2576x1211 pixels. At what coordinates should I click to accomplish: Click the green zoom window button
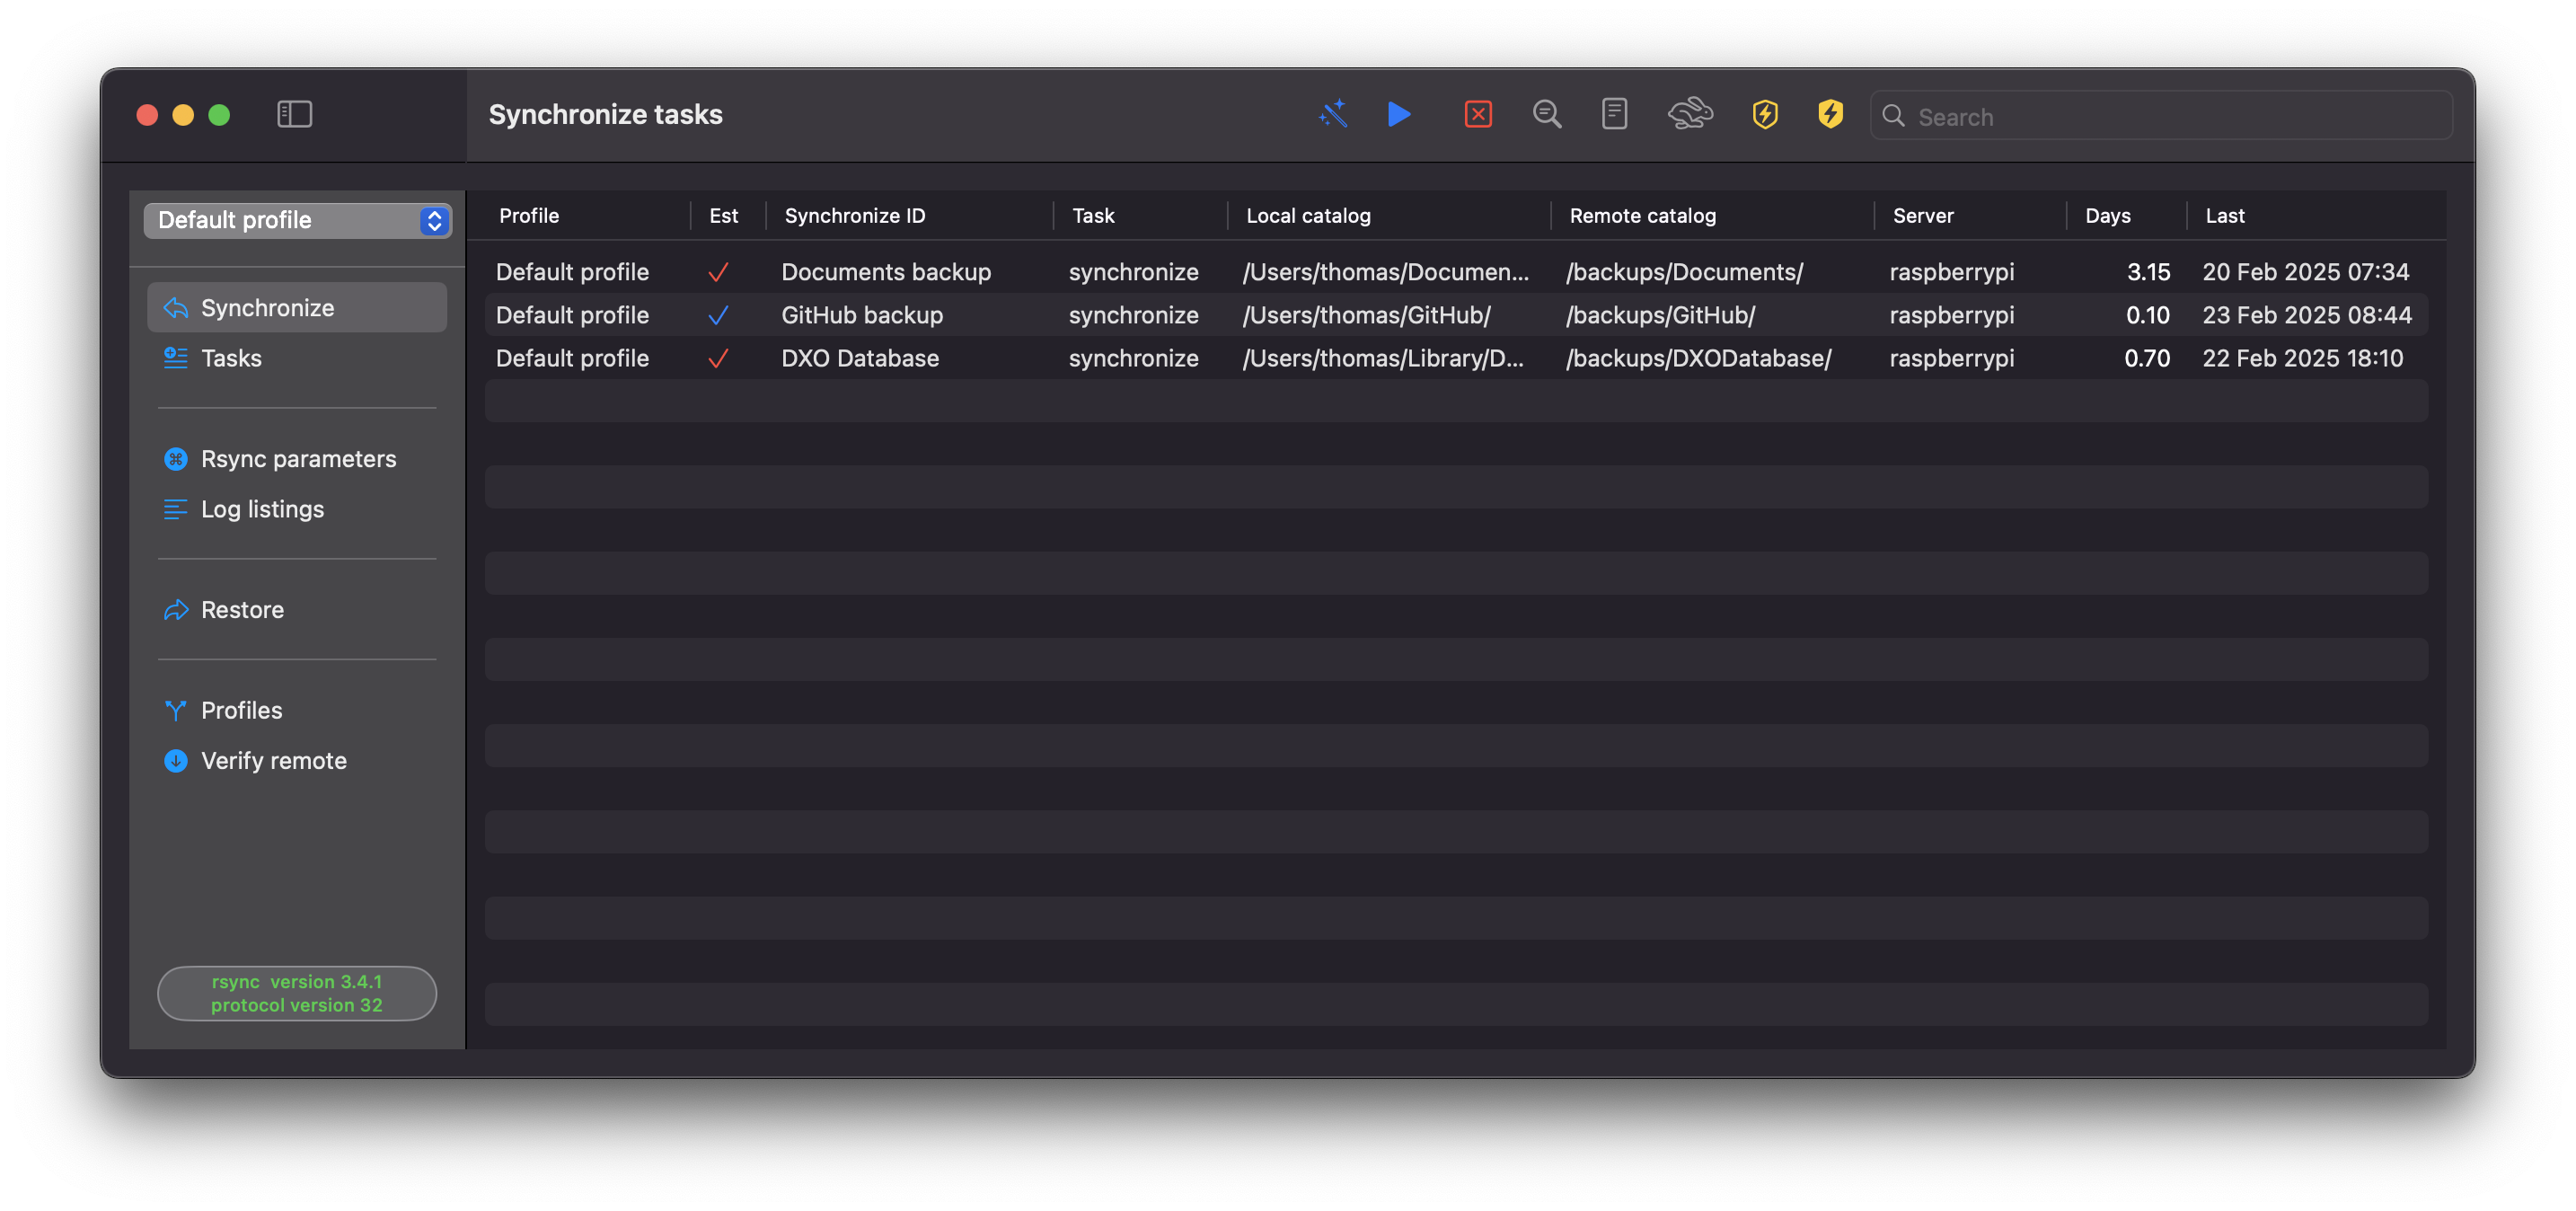pos(219,114)
